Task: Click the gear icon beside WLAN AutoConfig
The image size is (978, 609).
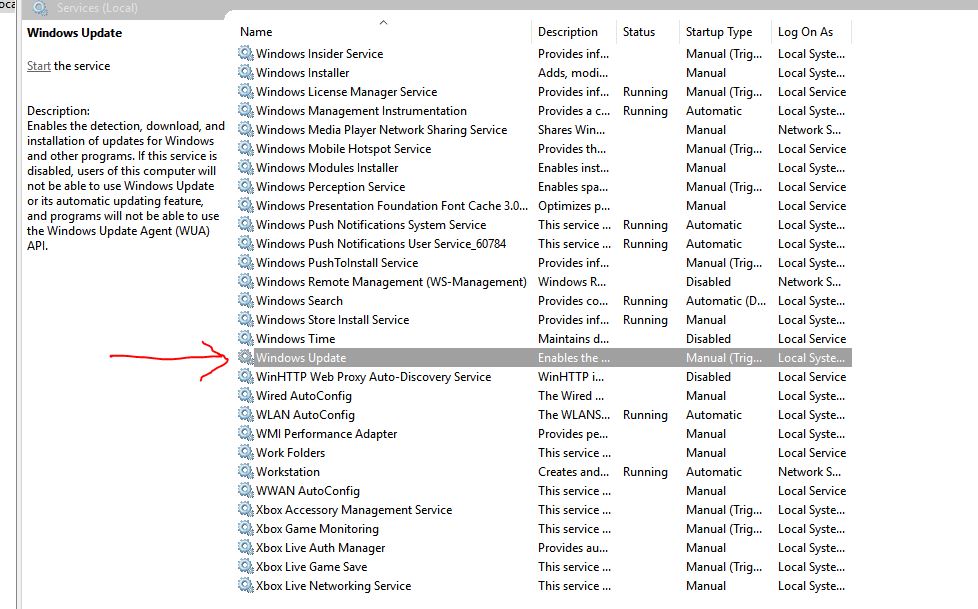Action: [246, 414]
